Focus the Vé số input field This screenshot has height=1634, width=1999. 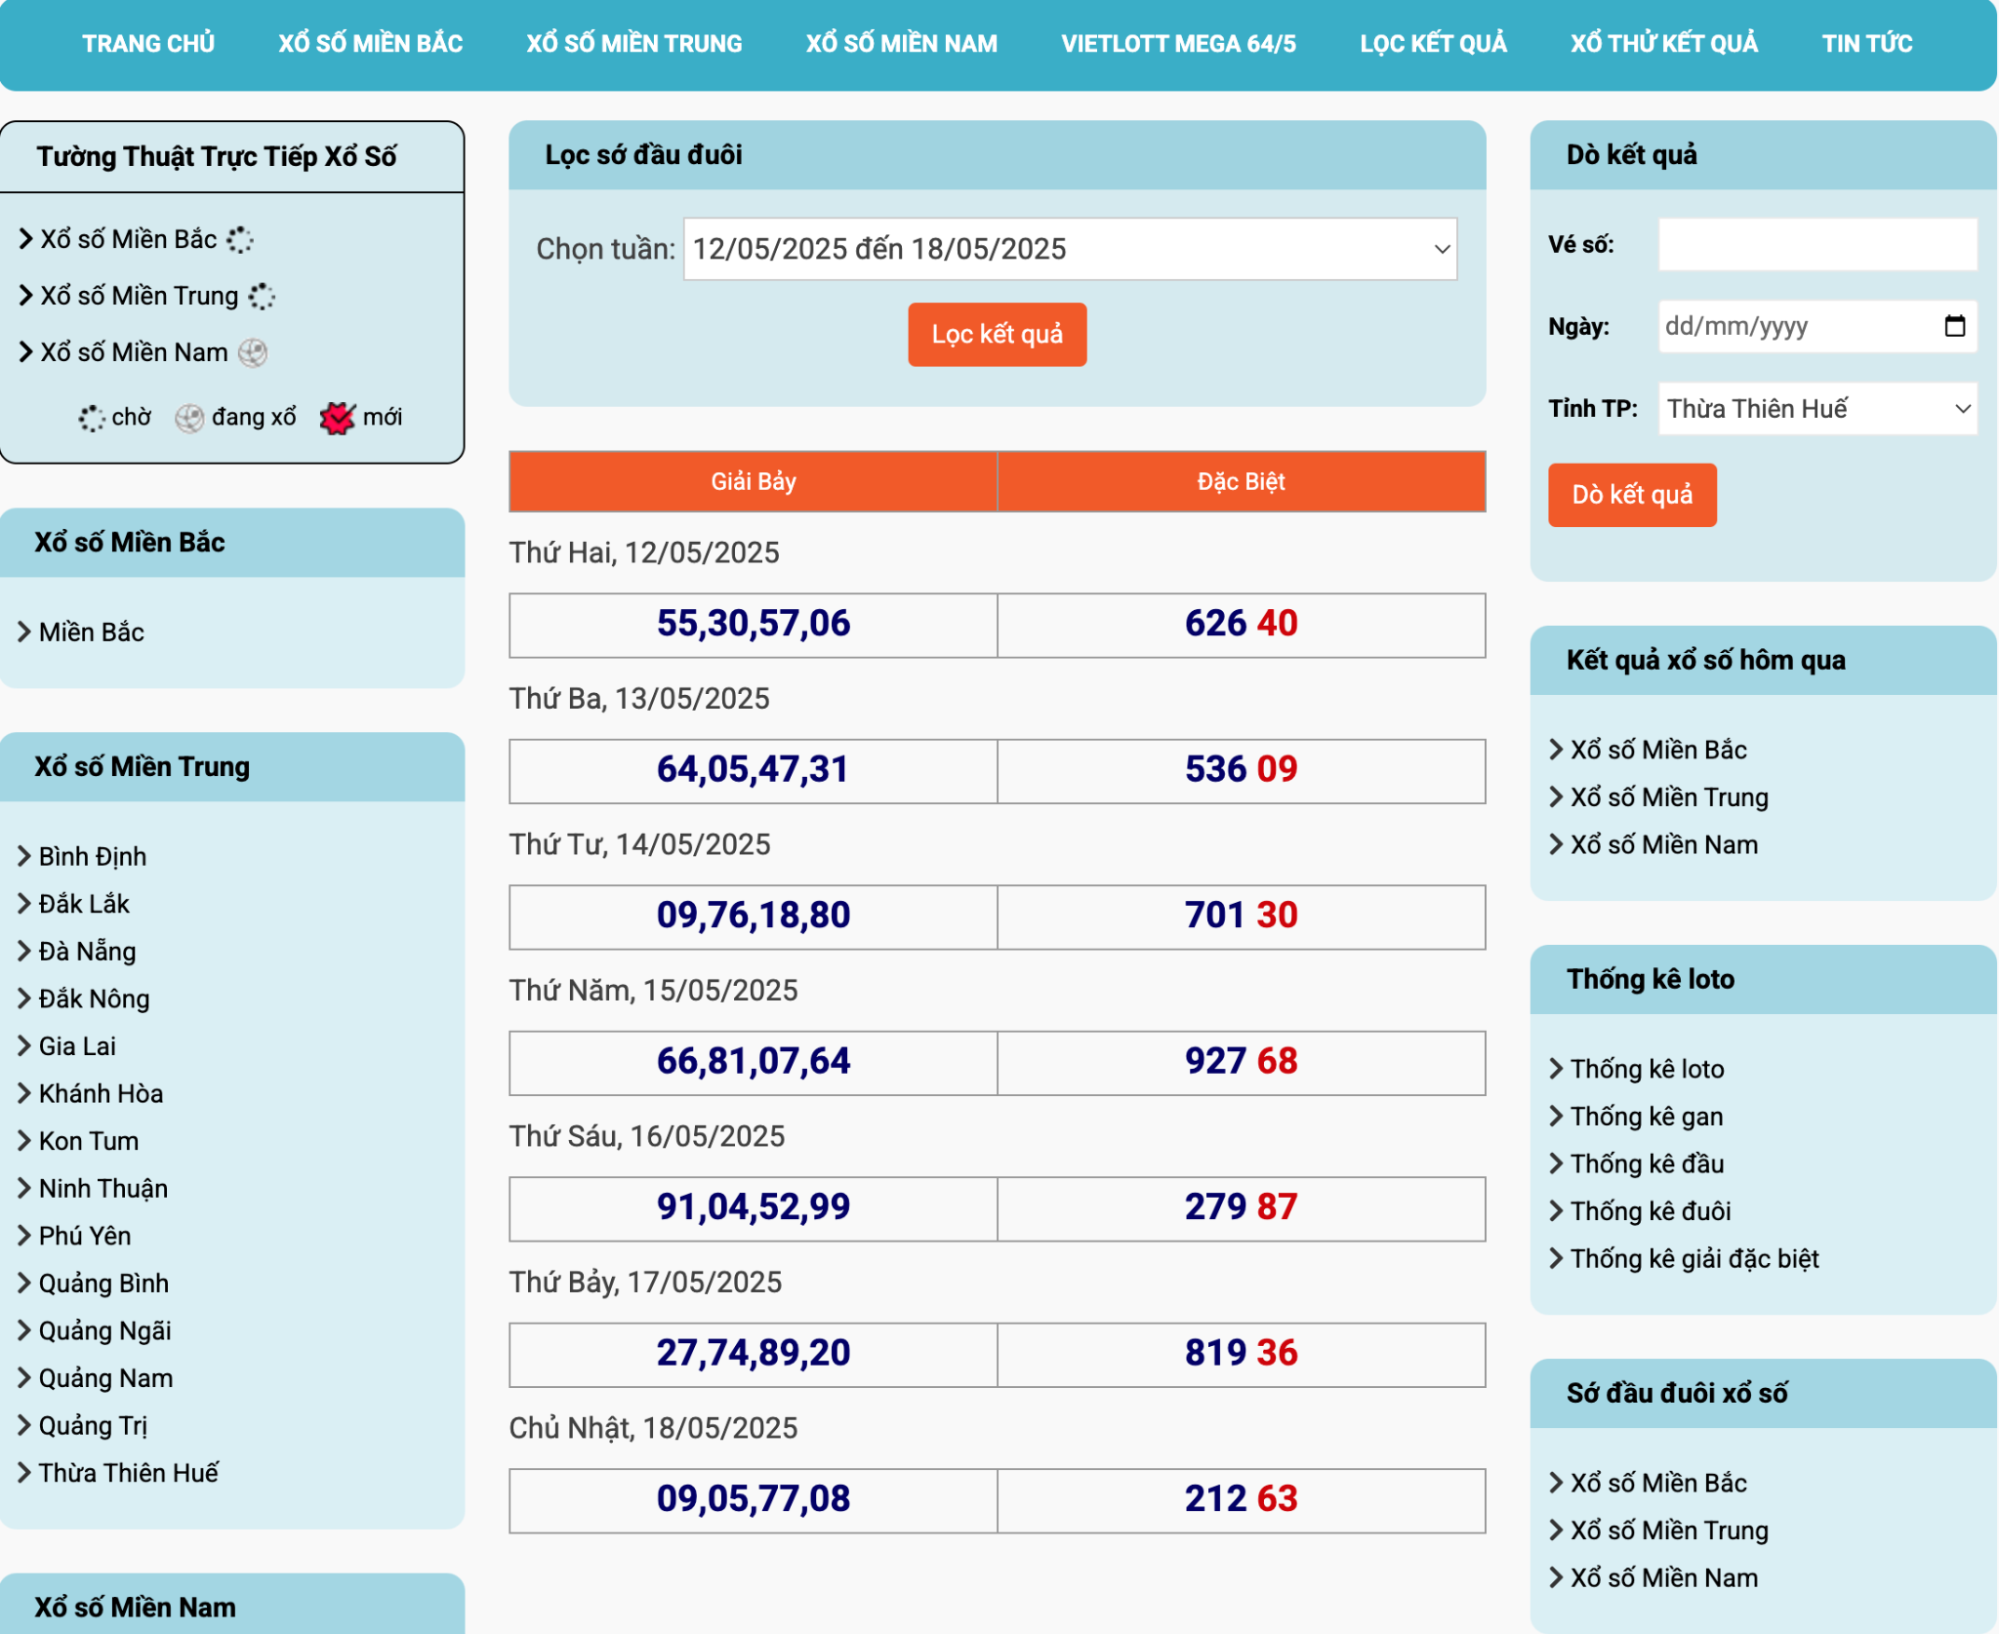pos(1817,244)
